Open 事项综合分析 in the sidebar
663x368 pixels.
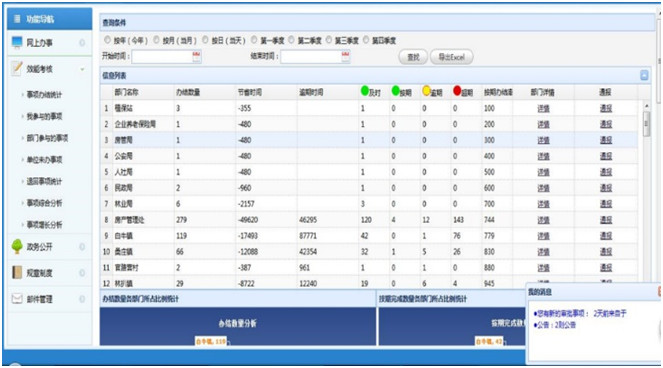pyautogui.click(x=44, y=203)
